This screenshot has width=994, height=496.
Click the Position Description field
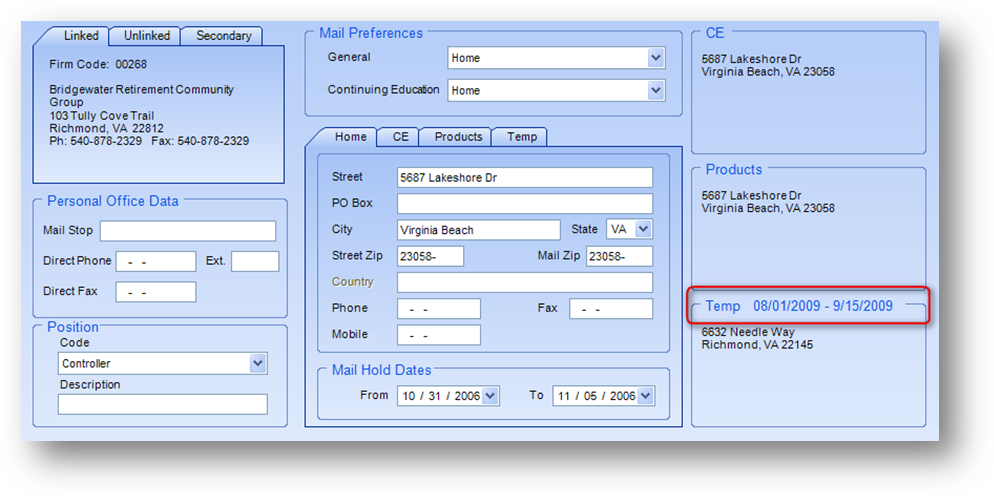coord(162,404)
